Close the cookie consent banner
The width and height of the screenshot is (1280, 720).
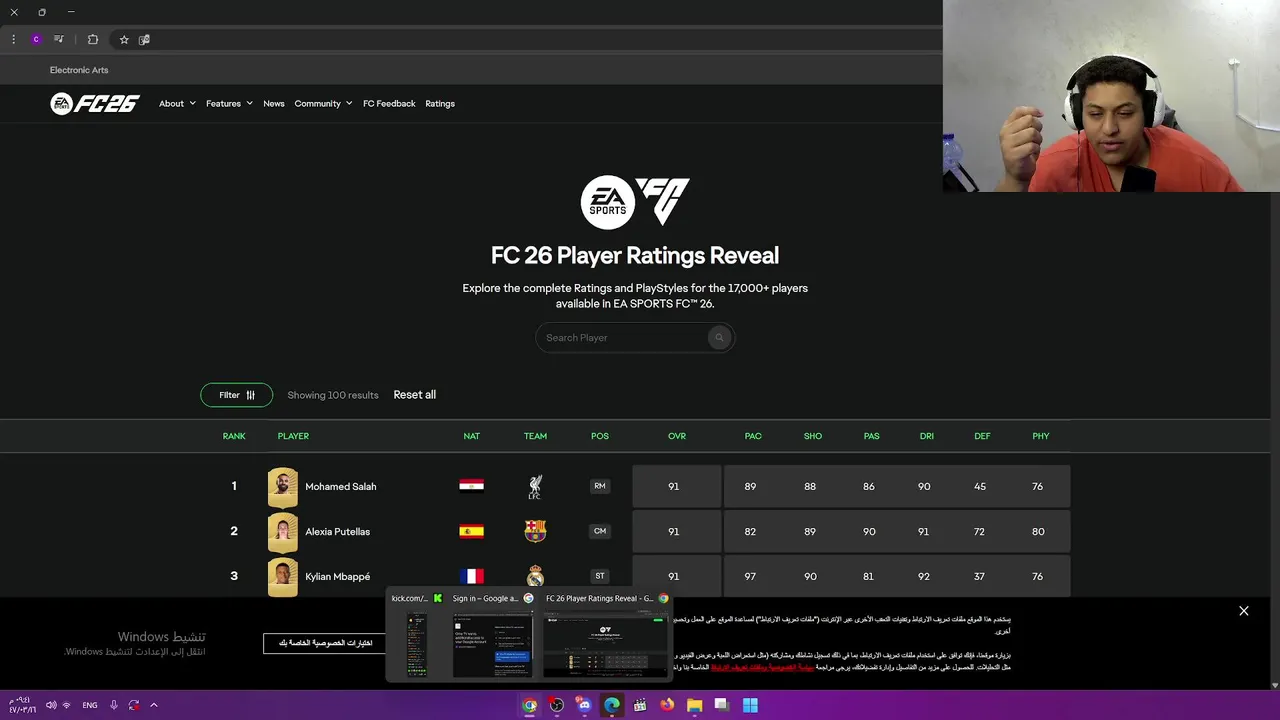click(1244, 611)
